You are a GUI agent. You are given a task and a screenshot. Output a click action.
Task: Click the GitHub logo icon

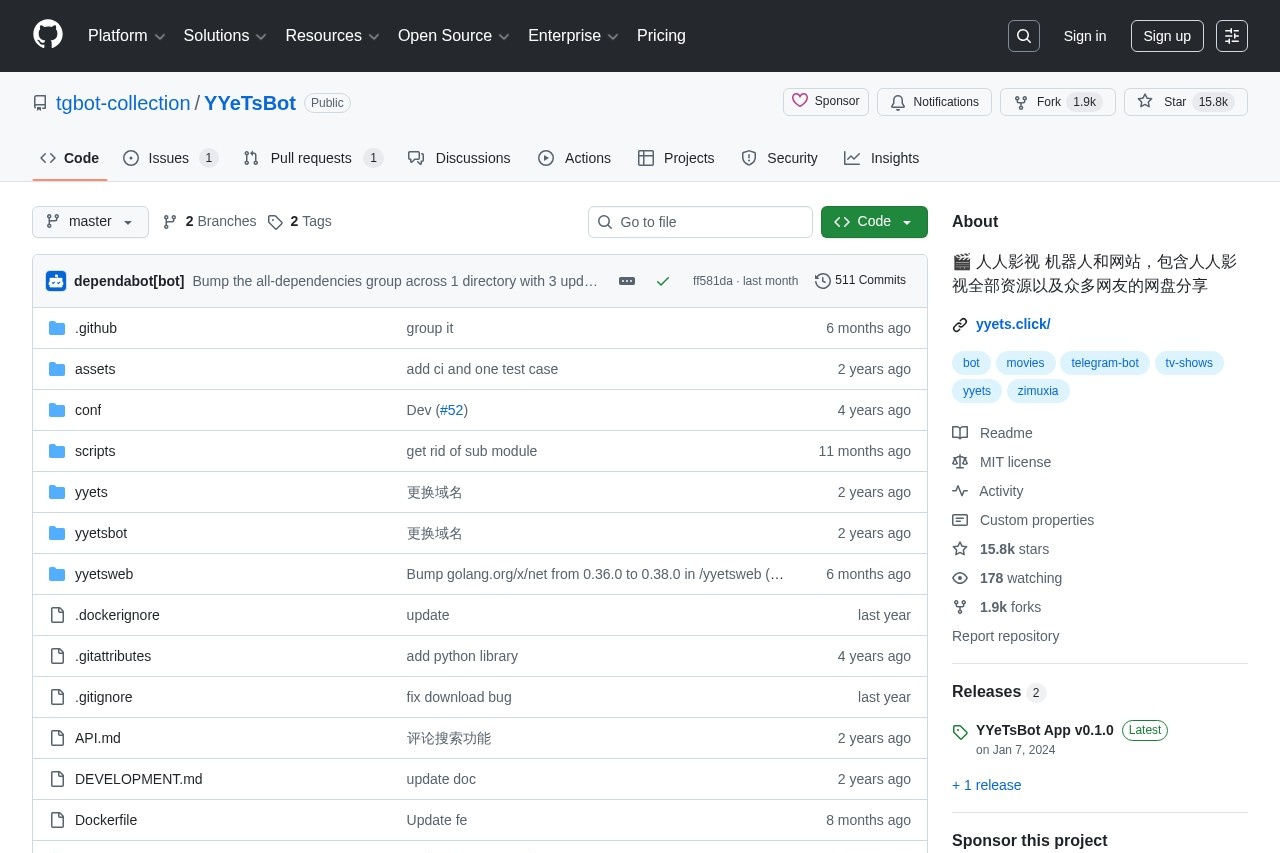click(x=48, y=35)
